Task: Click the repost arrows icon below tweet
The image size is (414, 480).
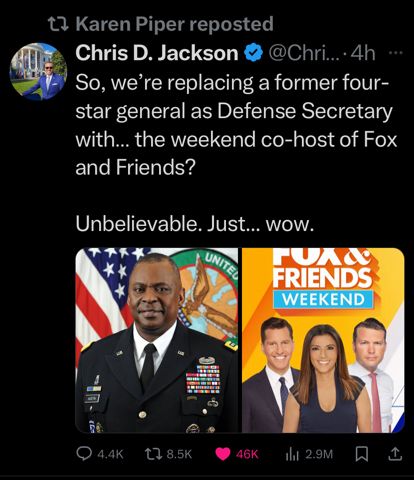Action: [x=153, y=453]
